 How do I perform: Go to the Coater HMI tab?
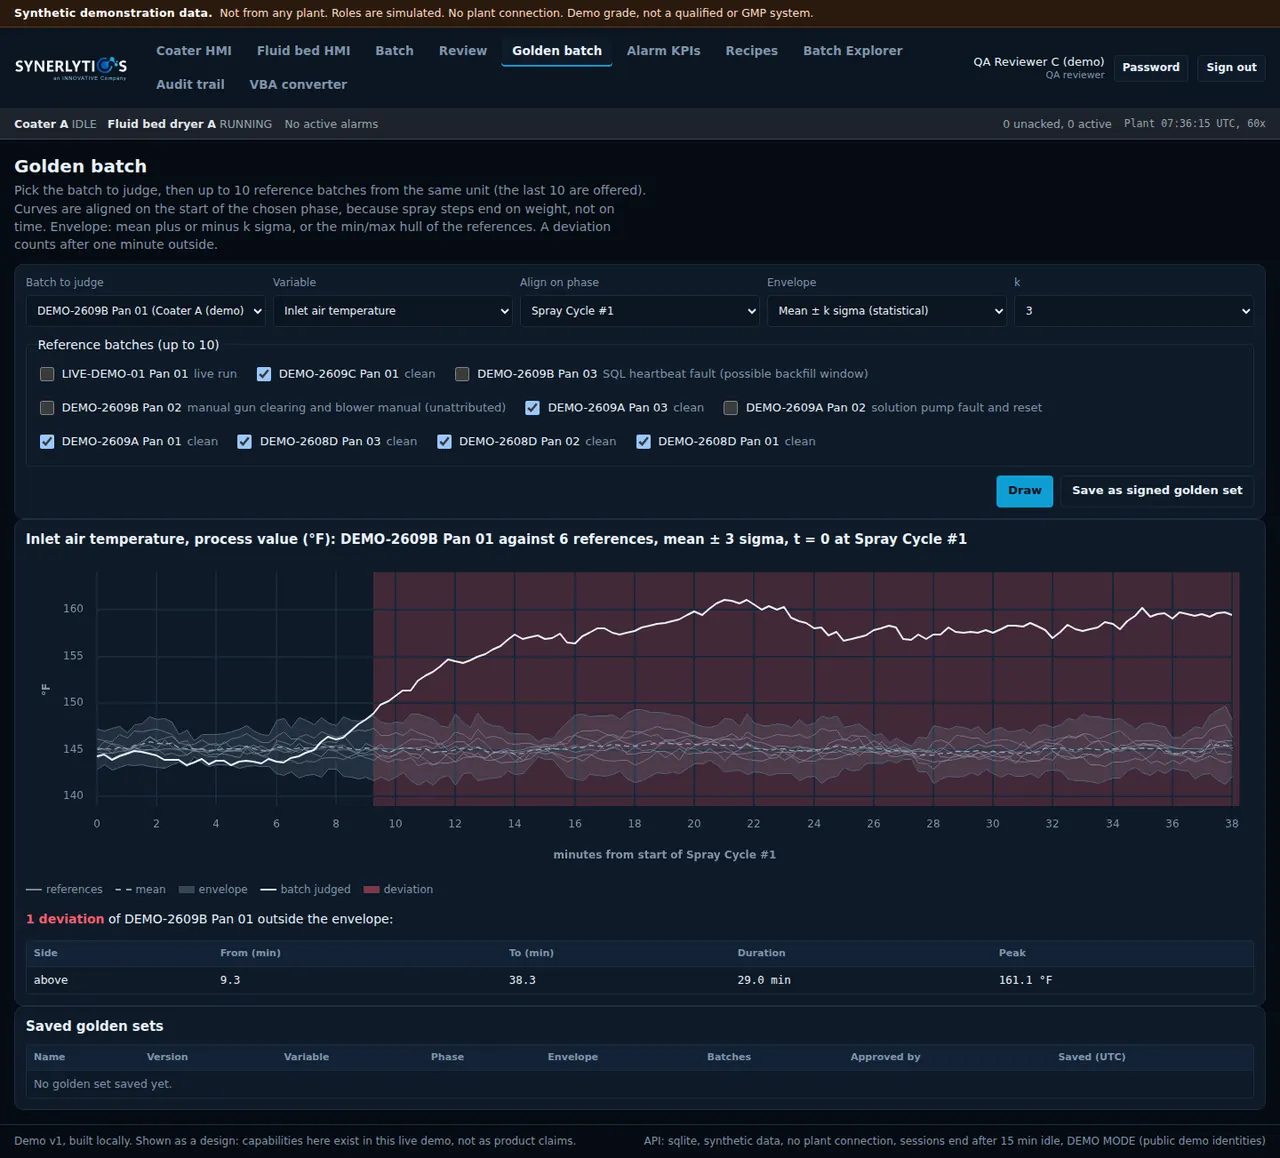tap(194, 51)
